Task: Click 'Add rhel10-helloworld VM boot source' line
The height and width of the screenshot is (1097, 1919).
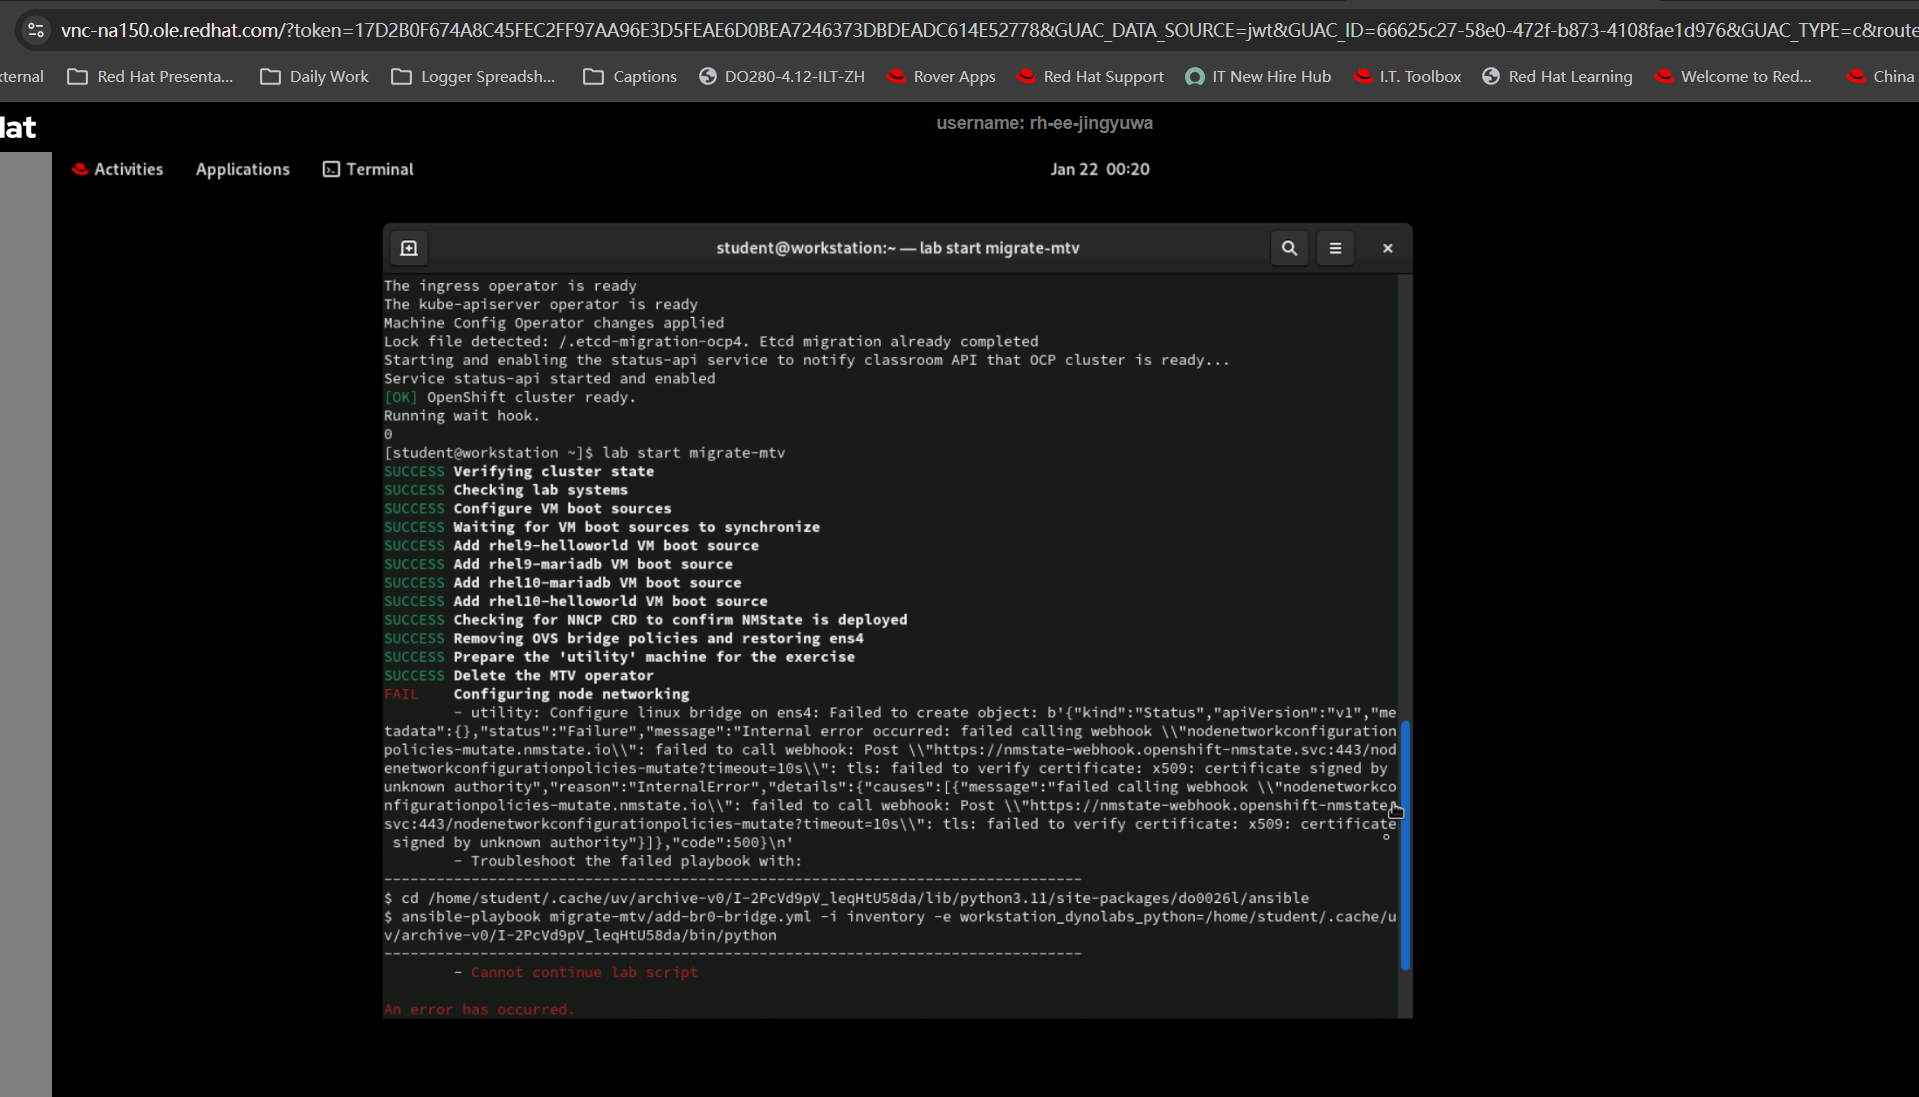Action: click(x=610, y=601)
